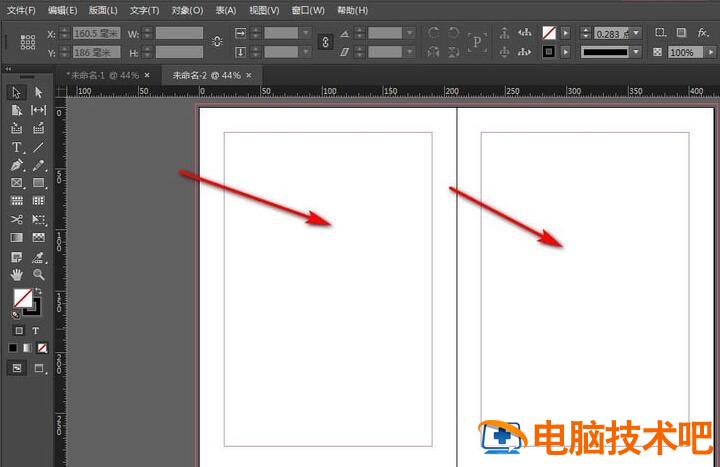Select the Gap tool
The height and width of the screenshot is (467, 720).
tap(39, 110)
